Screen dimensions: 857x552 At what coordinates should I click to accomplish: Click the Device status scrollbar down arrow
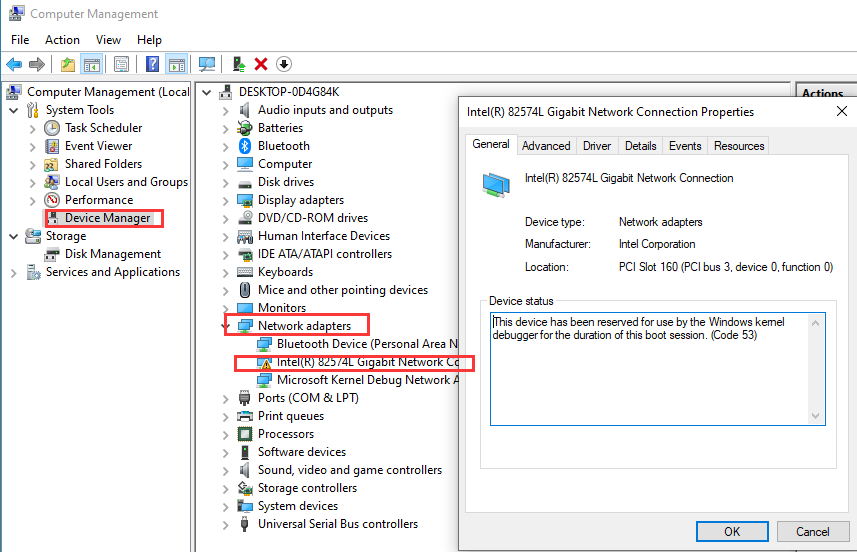[x=815, y=416]
